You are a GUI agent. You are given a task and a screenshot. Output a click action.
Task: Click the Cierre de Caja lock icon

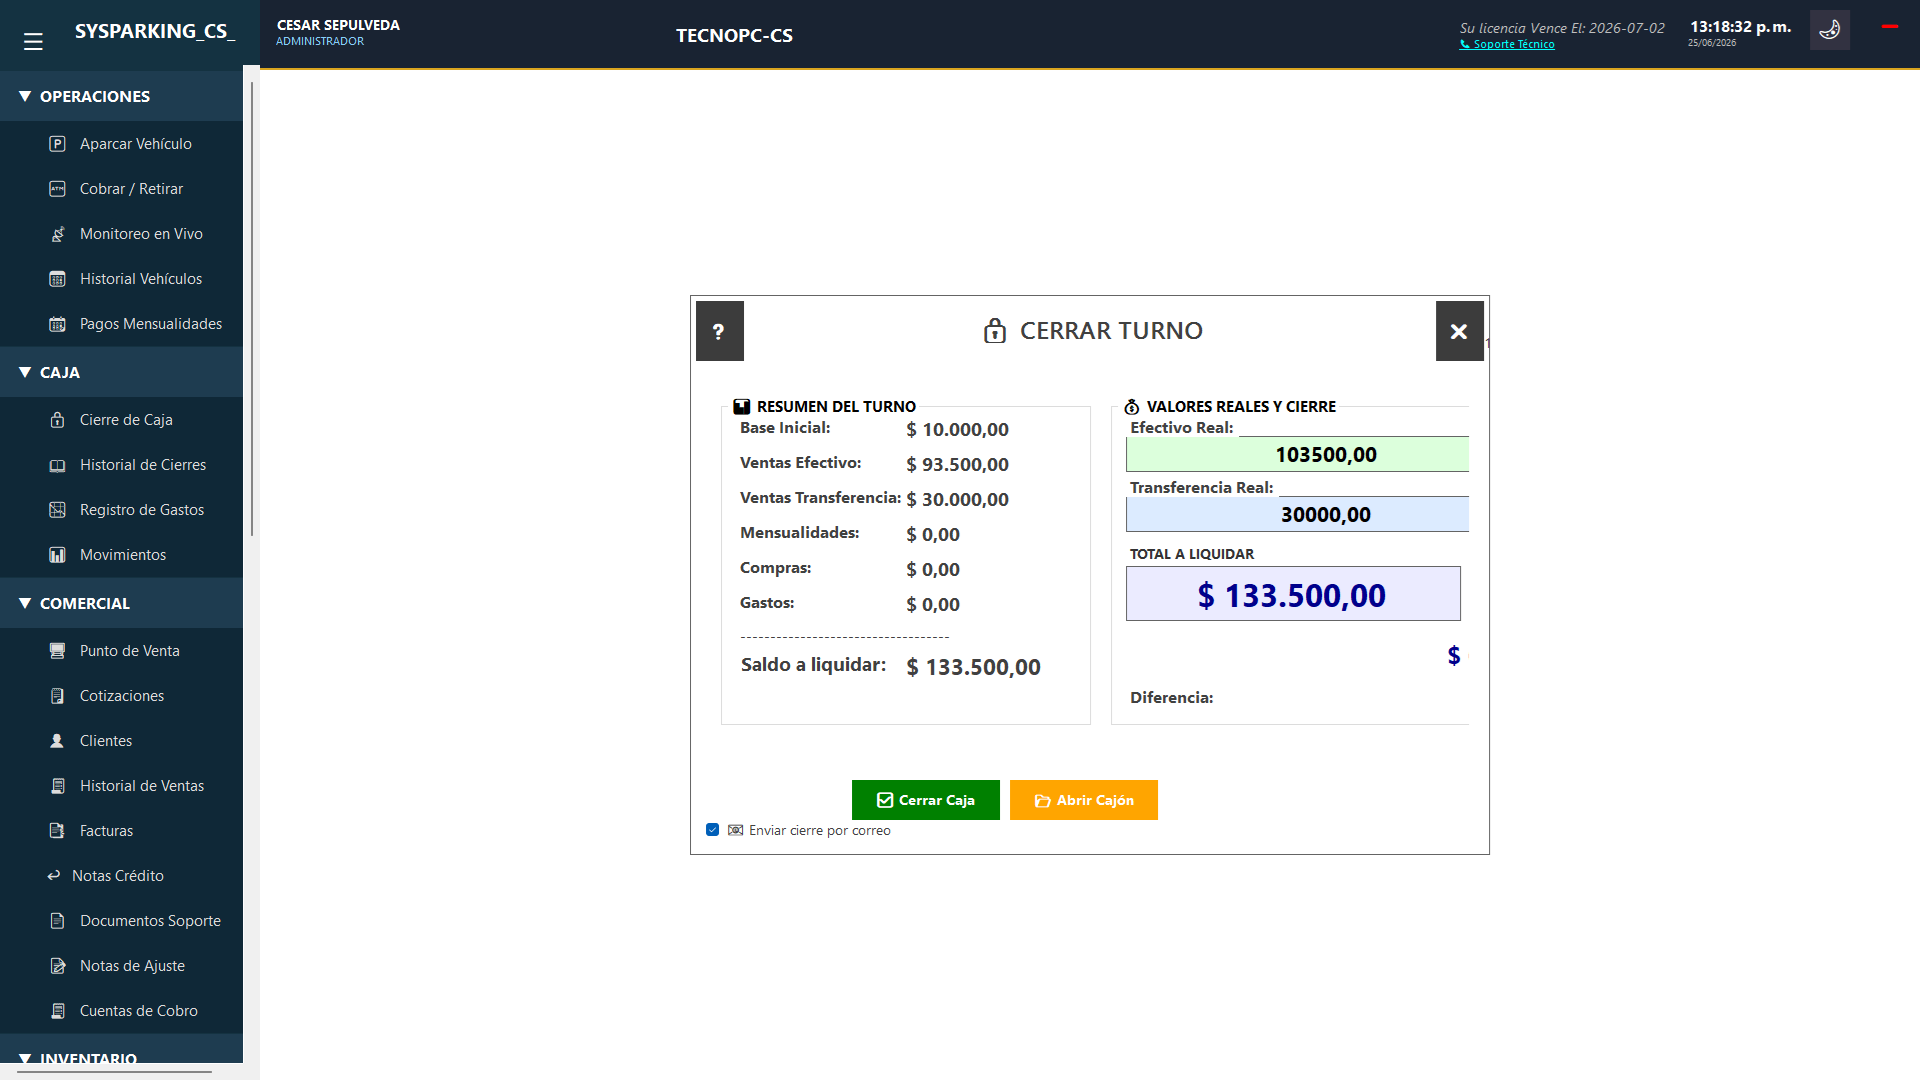(x=57, y=420)
